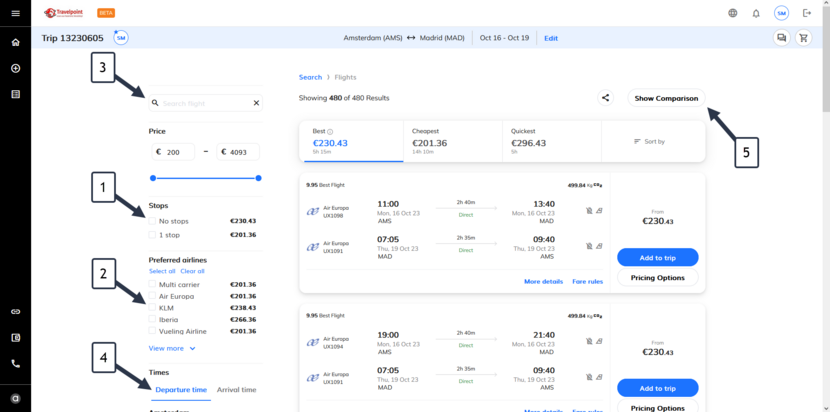Open the wallet icon in sidebar

(x=15, y=337)
